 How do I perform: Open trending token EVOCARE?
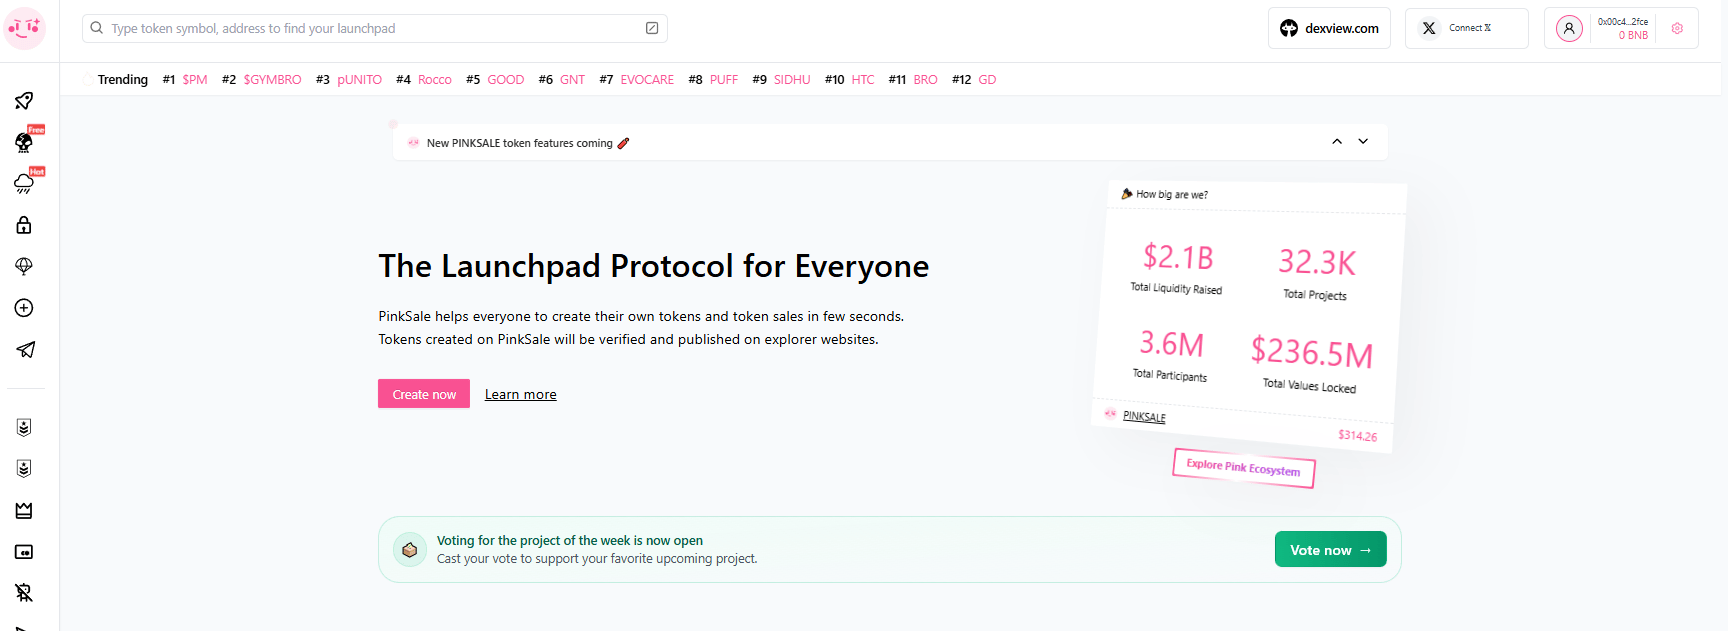(x=647, y=80)
